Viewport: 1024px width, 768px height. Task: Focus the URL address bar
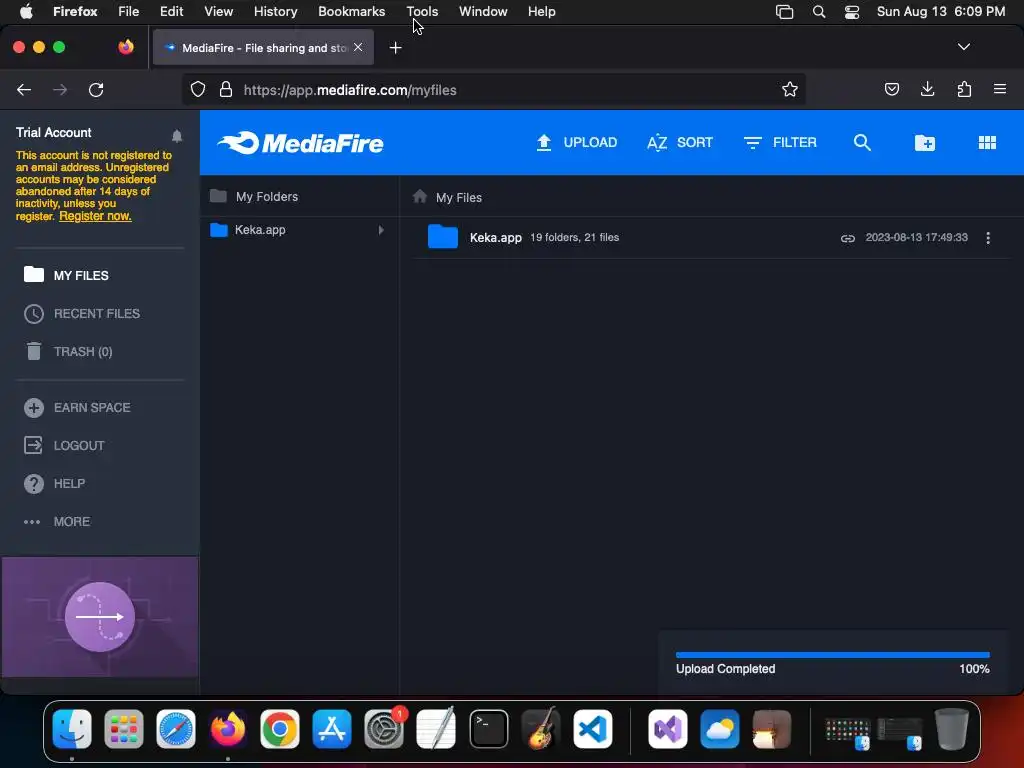pyautogui.click(x=493, y=89)
